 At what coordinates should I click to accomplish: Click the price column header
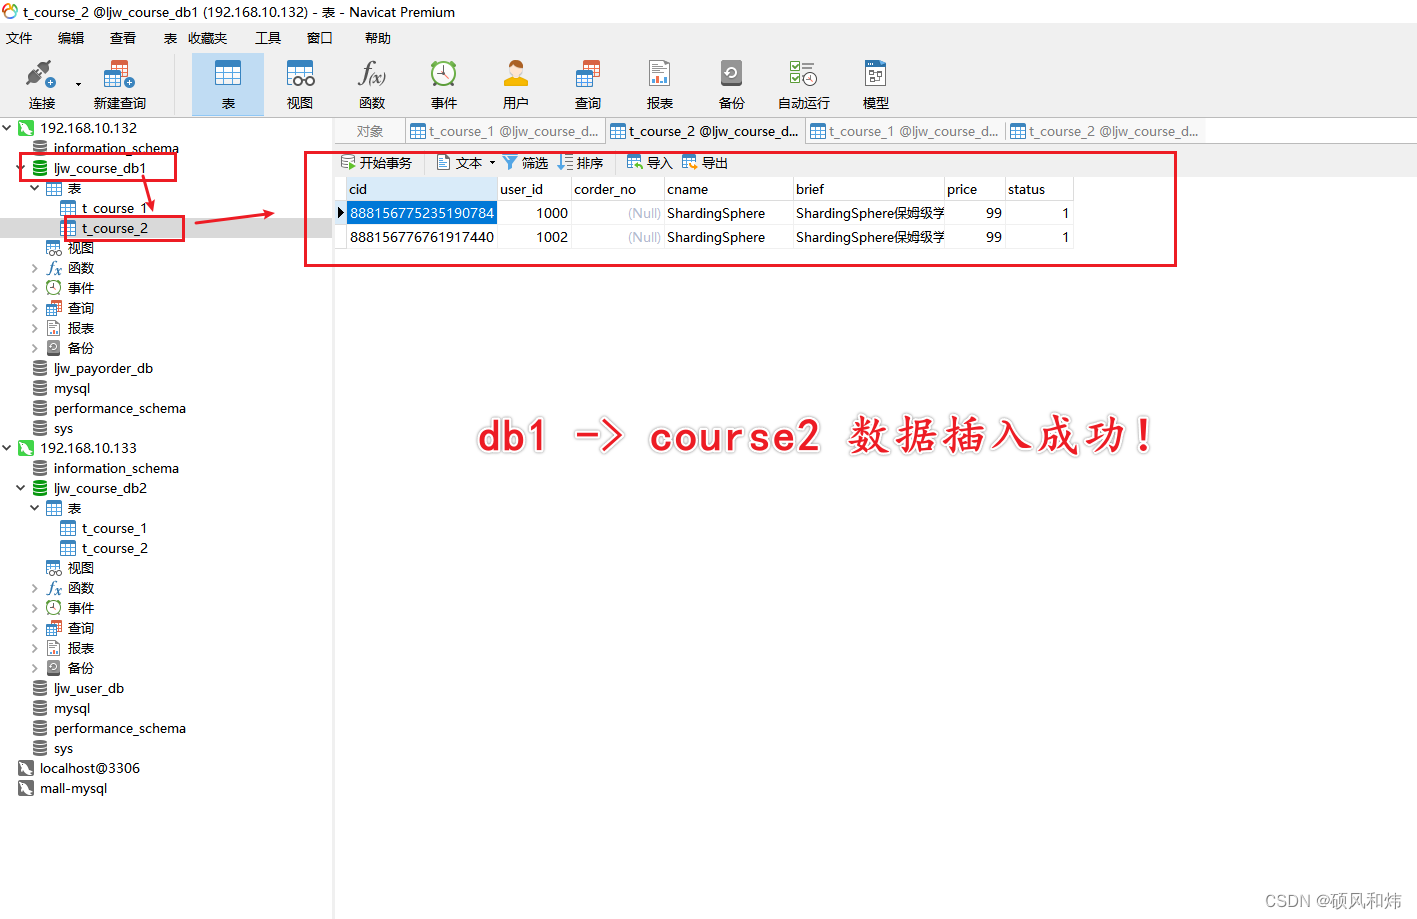974,189
